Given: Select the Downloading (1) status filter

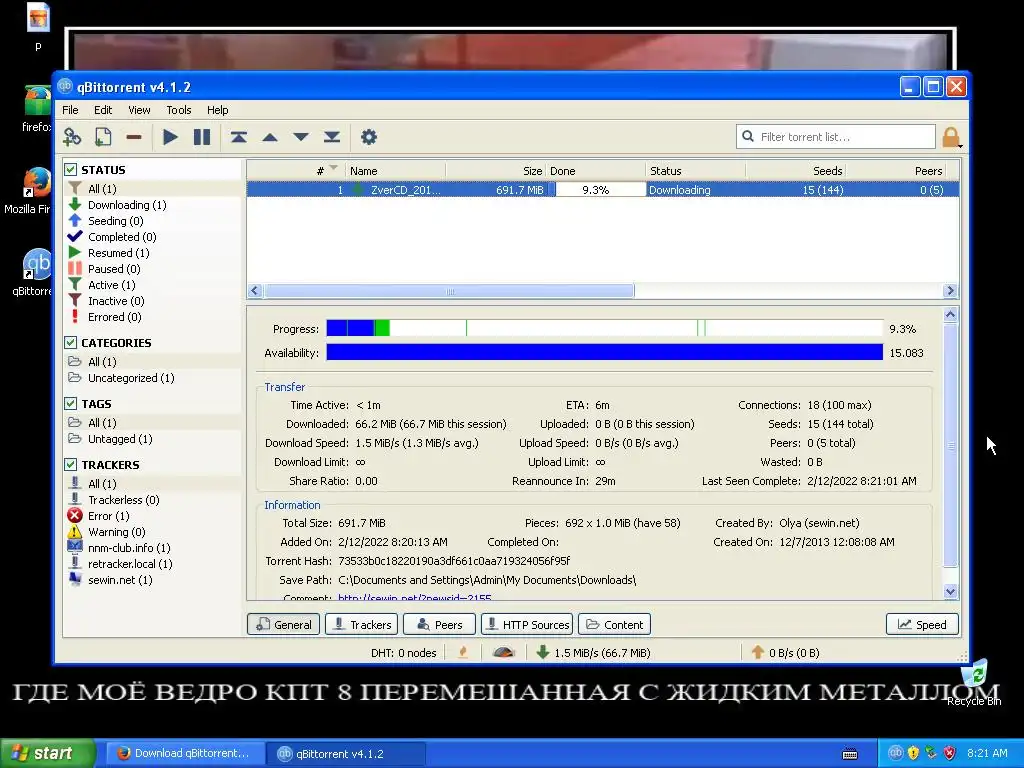Looking at the screenshot, I should point(127,205).
